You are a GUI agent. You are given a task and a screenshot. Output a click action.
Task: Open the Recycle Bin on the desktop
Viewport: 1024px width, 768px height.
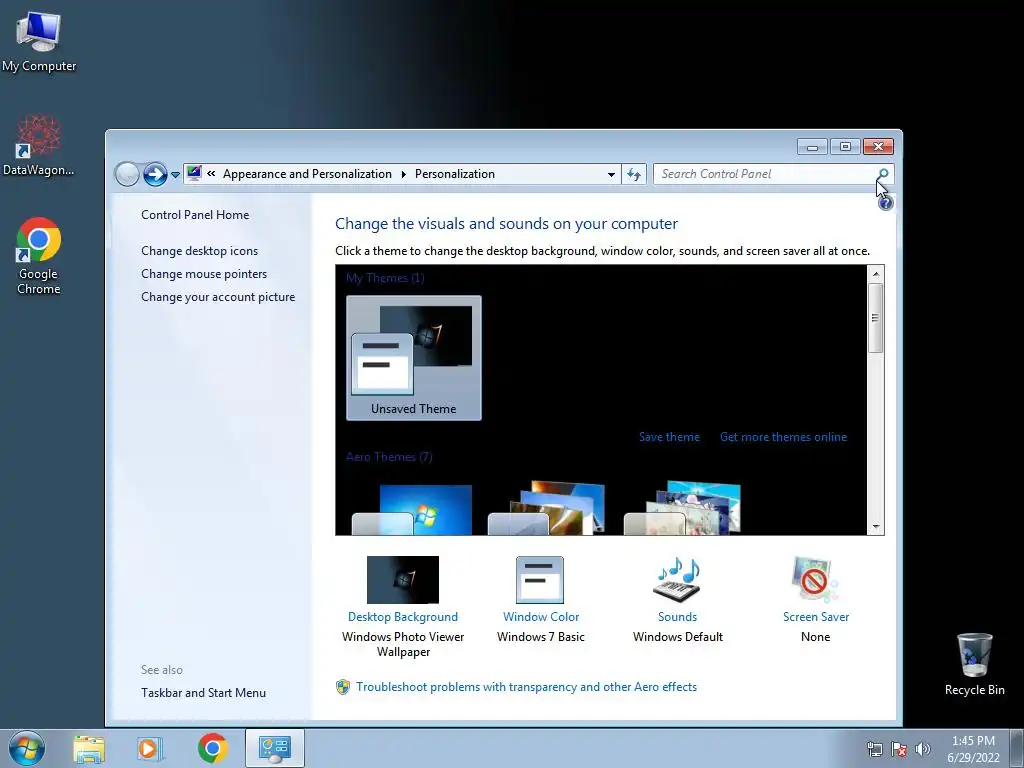[x=974, y=664]
